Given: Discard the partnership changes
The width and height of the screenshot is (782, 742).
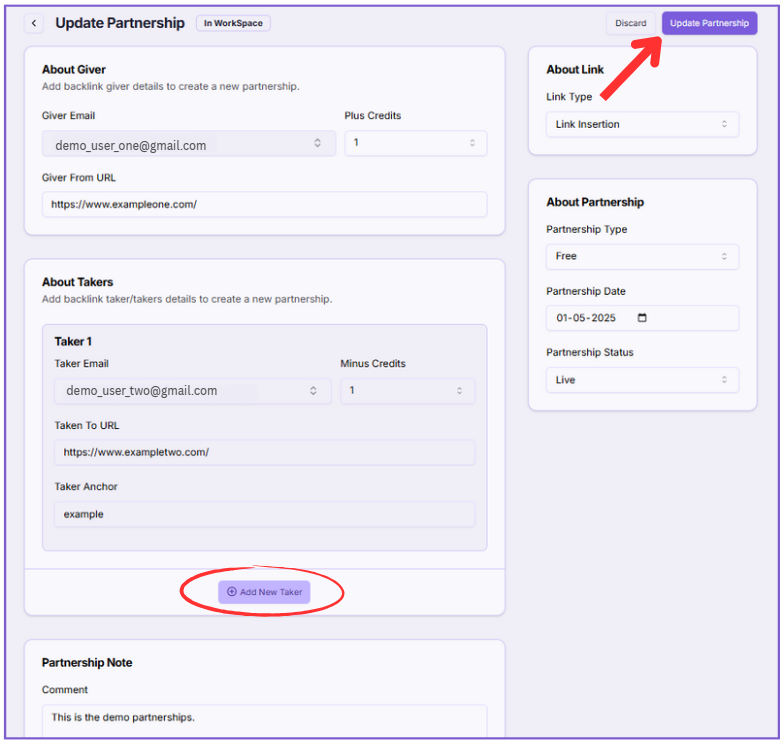Looking at the screenshot, I should coord(630,23).
